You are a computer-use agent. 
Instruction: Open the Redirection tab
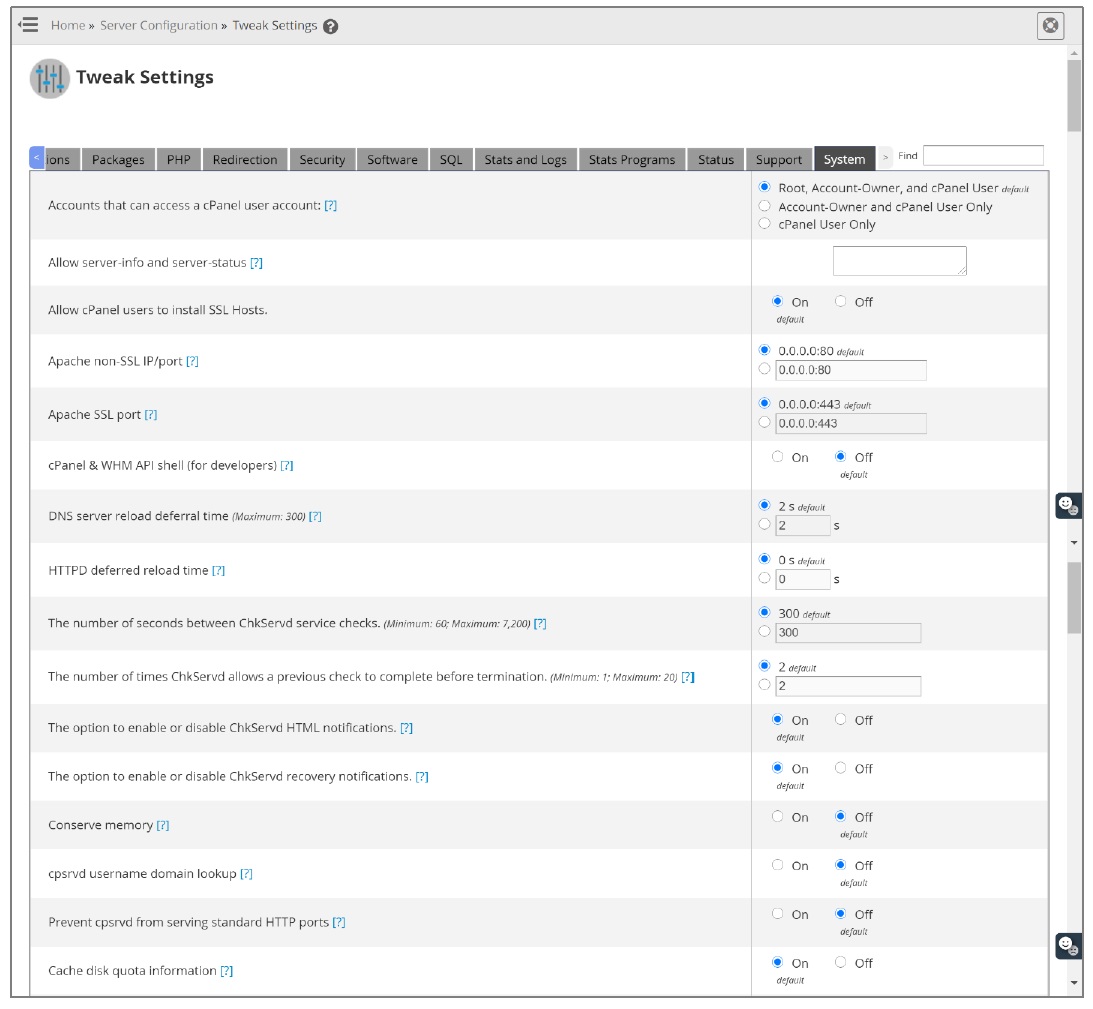[245, 160]
